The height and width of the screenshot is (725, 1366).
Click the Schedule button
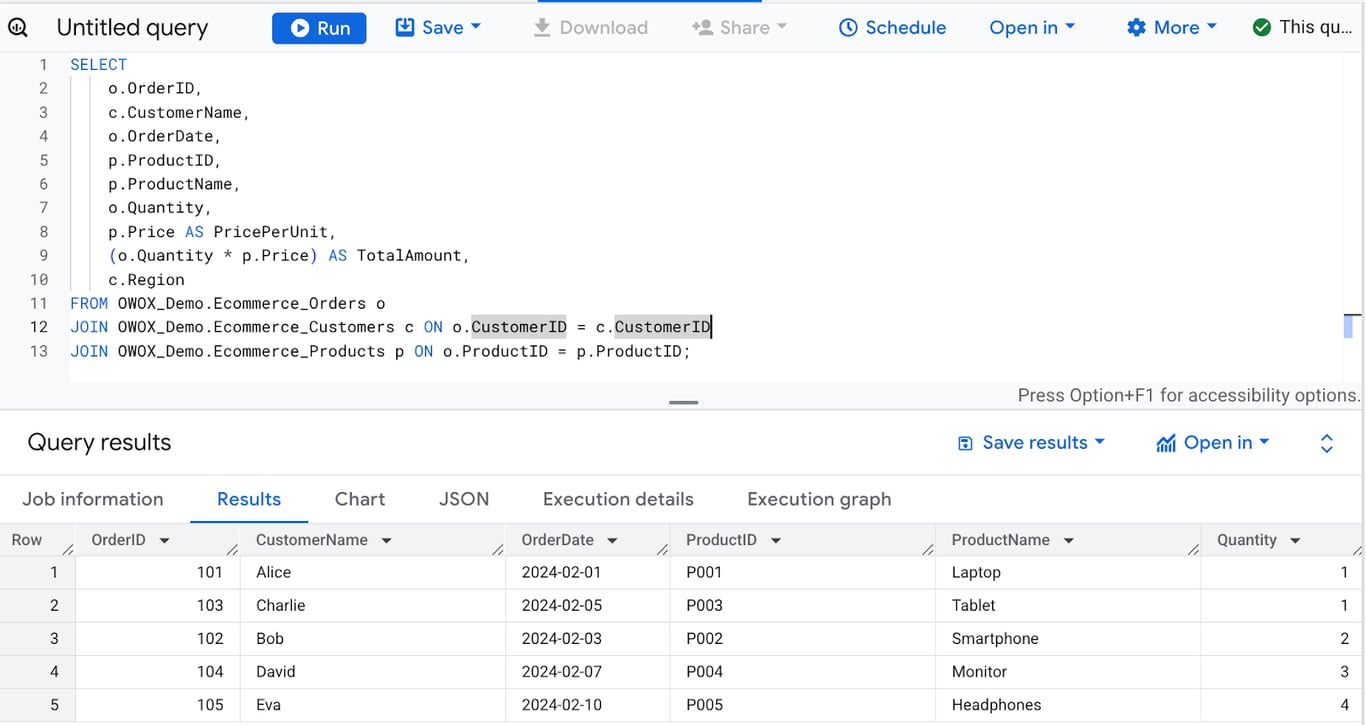[892, 28]
